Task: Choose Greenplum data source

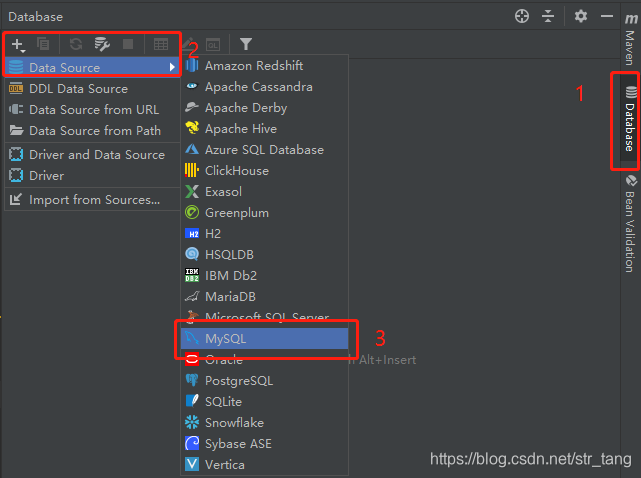Action: (264, 213)
